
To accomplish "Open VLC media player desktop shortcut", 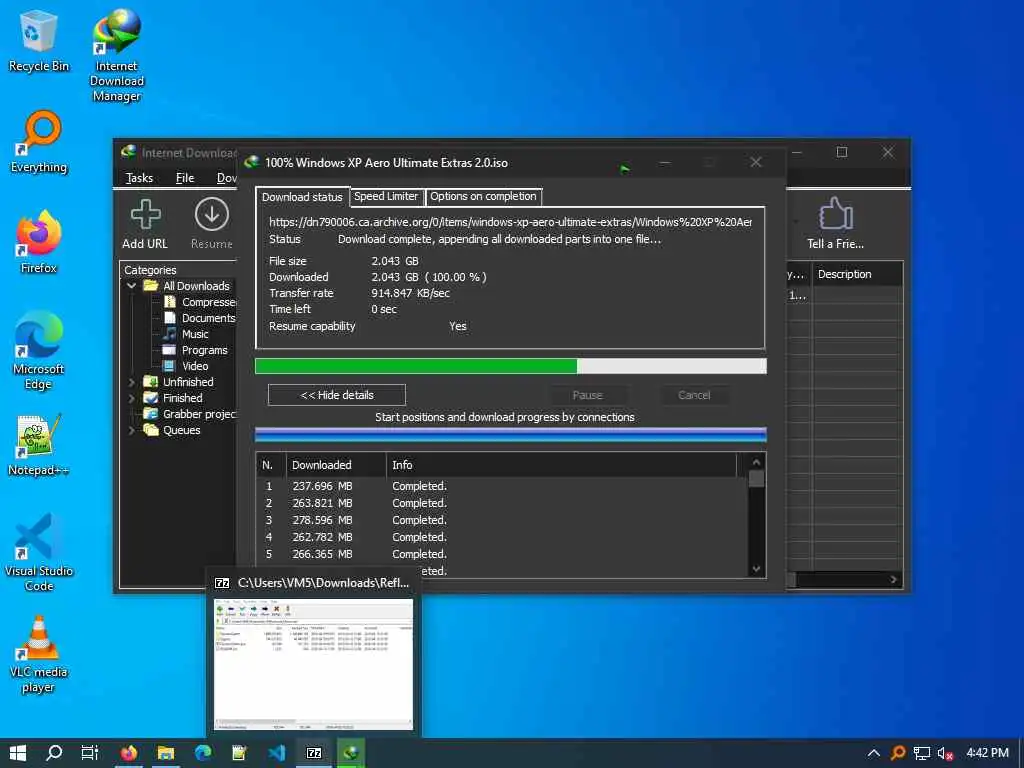I will [x=39, y=654].
